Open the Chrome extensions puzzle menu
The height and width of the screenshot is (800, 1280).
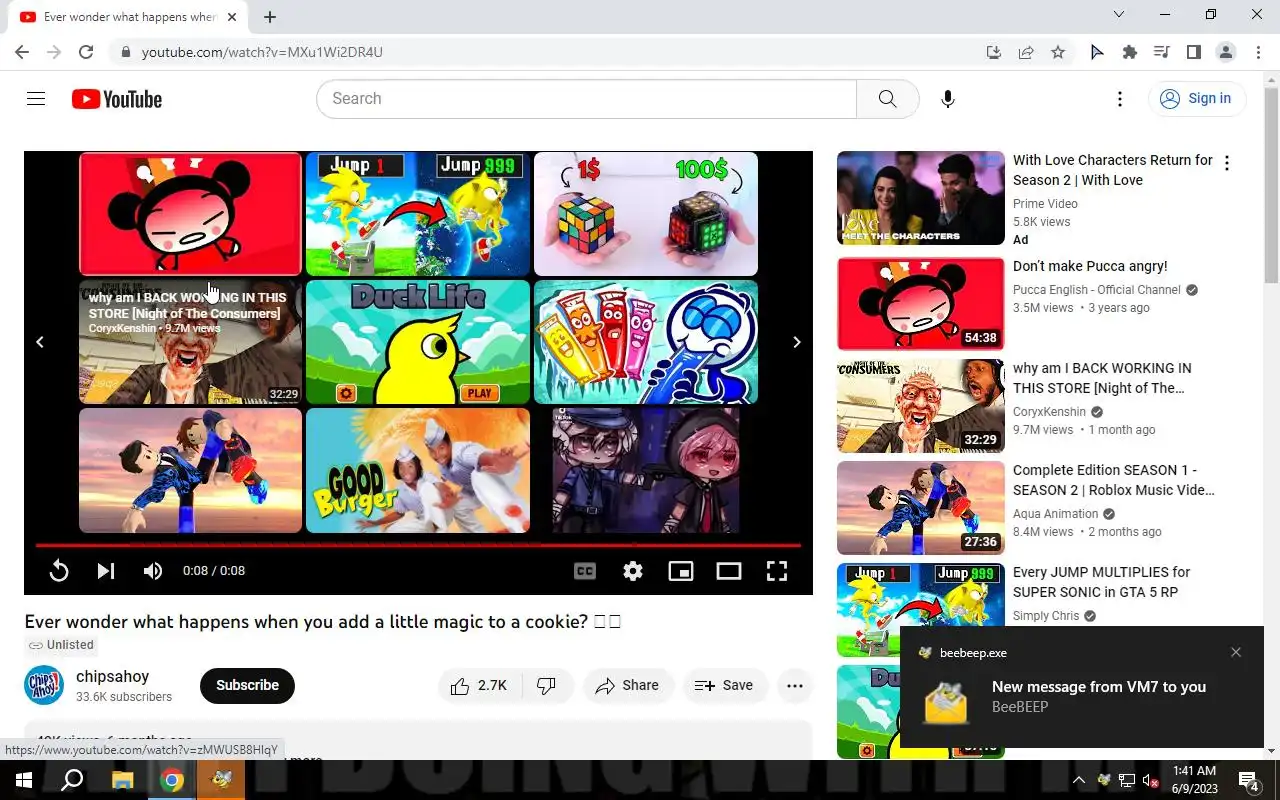click(1130, 52)
